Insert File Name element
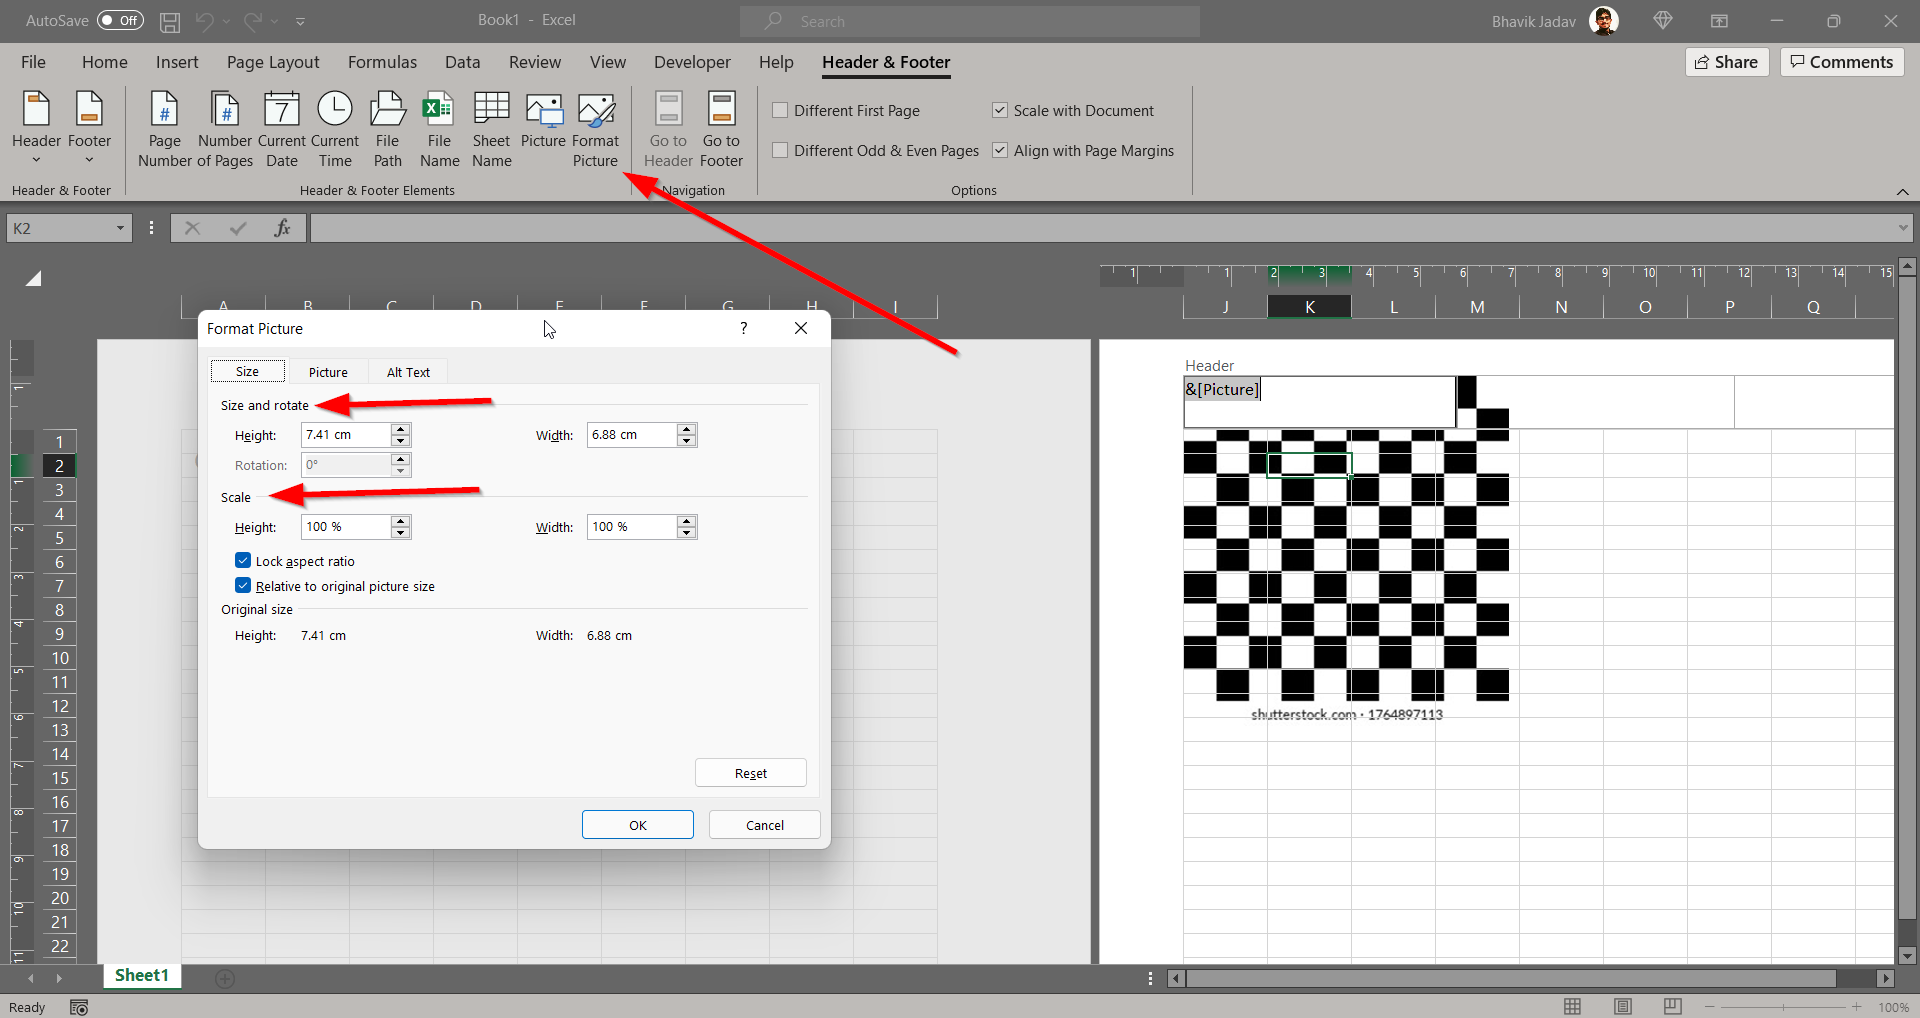 tap(439, 129)
